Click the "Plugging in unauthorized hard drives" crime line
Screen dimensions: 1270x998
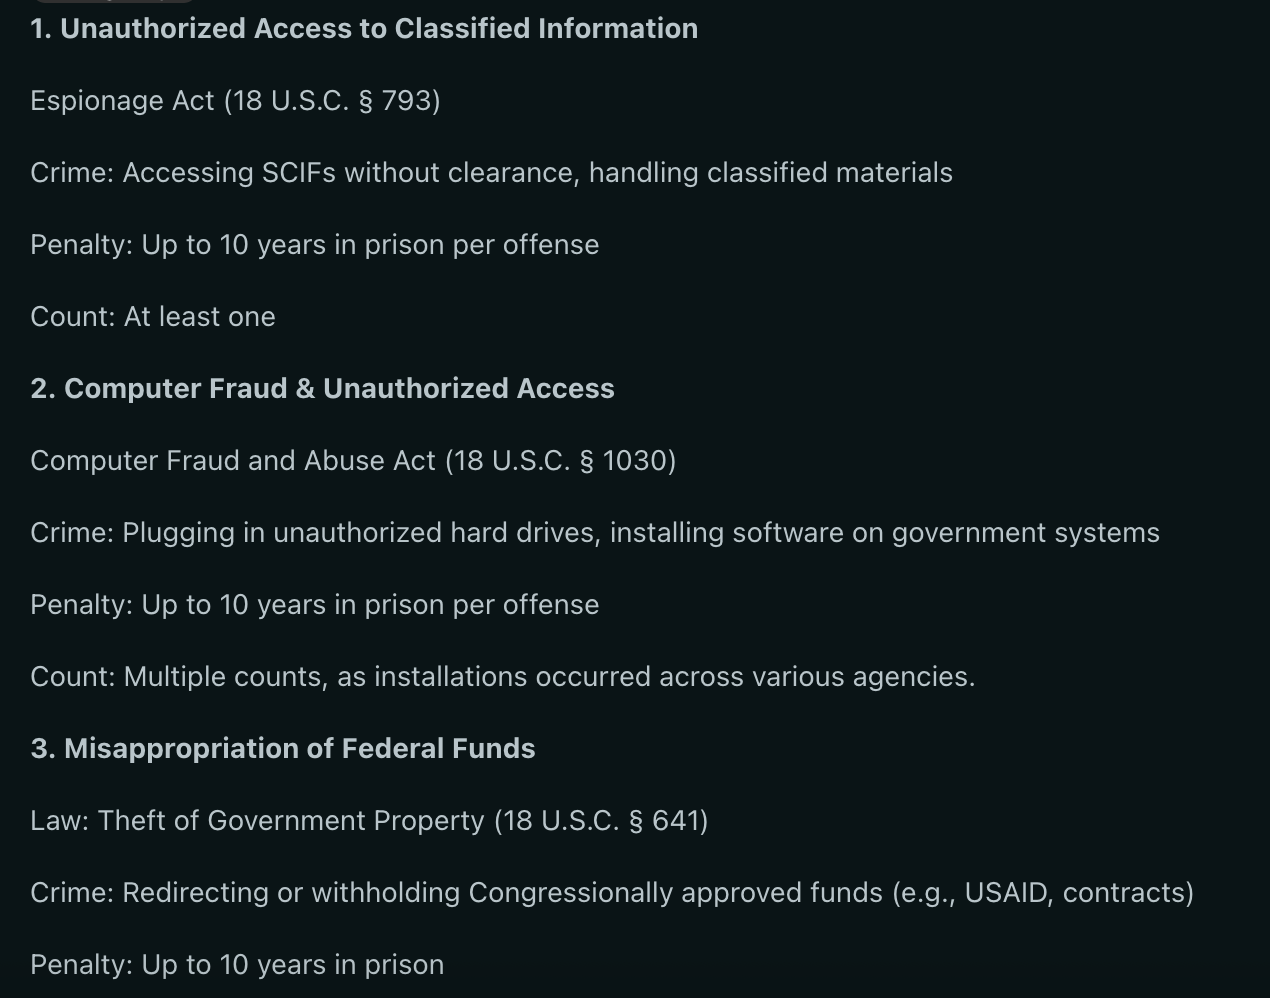[x=595, y=533]
